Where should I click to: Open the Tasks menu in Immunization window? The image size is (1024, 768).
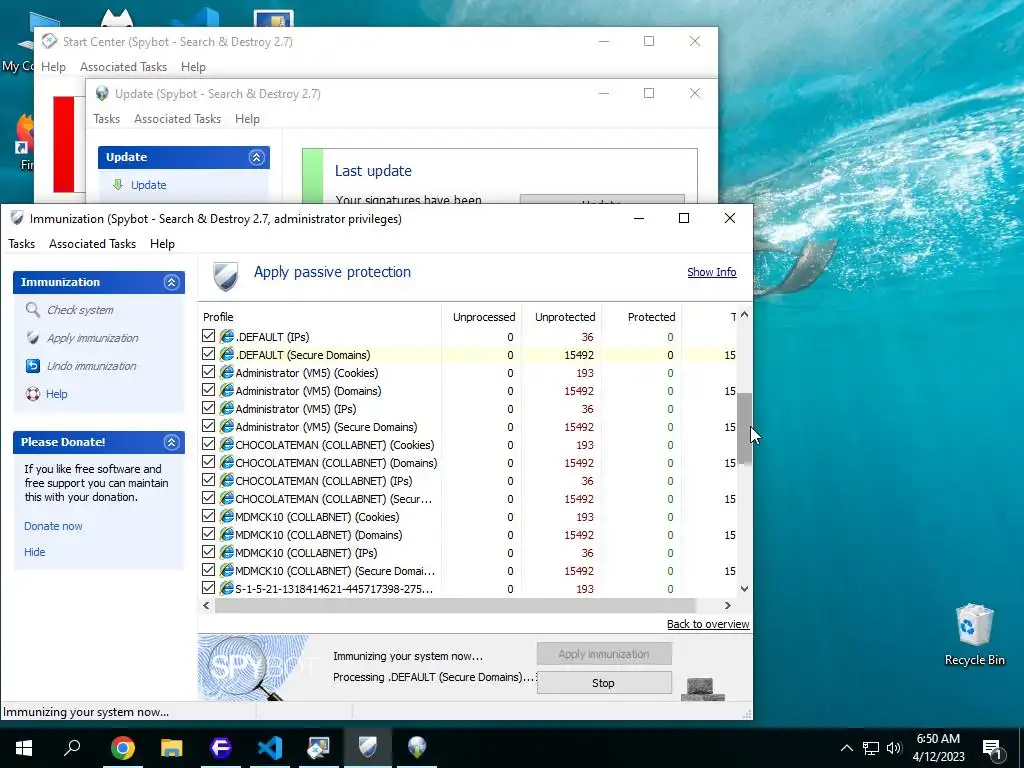[x=22, y=244]
